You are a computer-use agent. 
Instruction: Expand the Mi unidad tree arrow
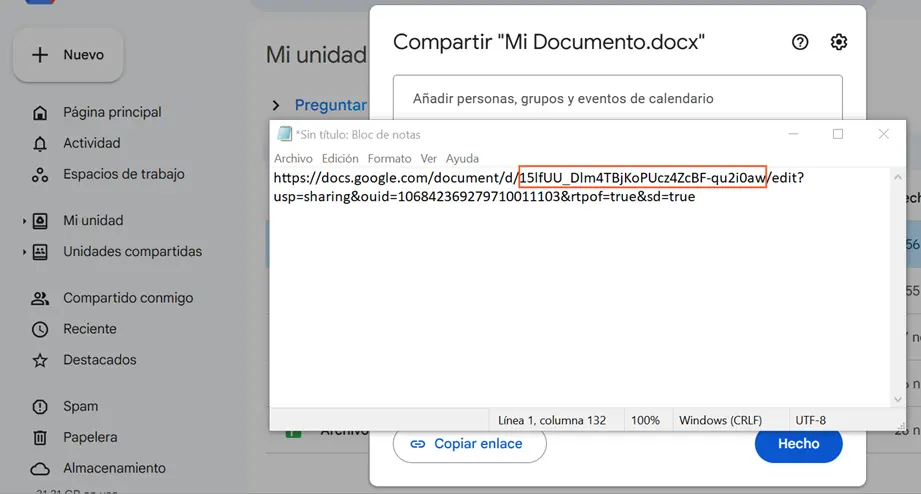pos(24,221)
